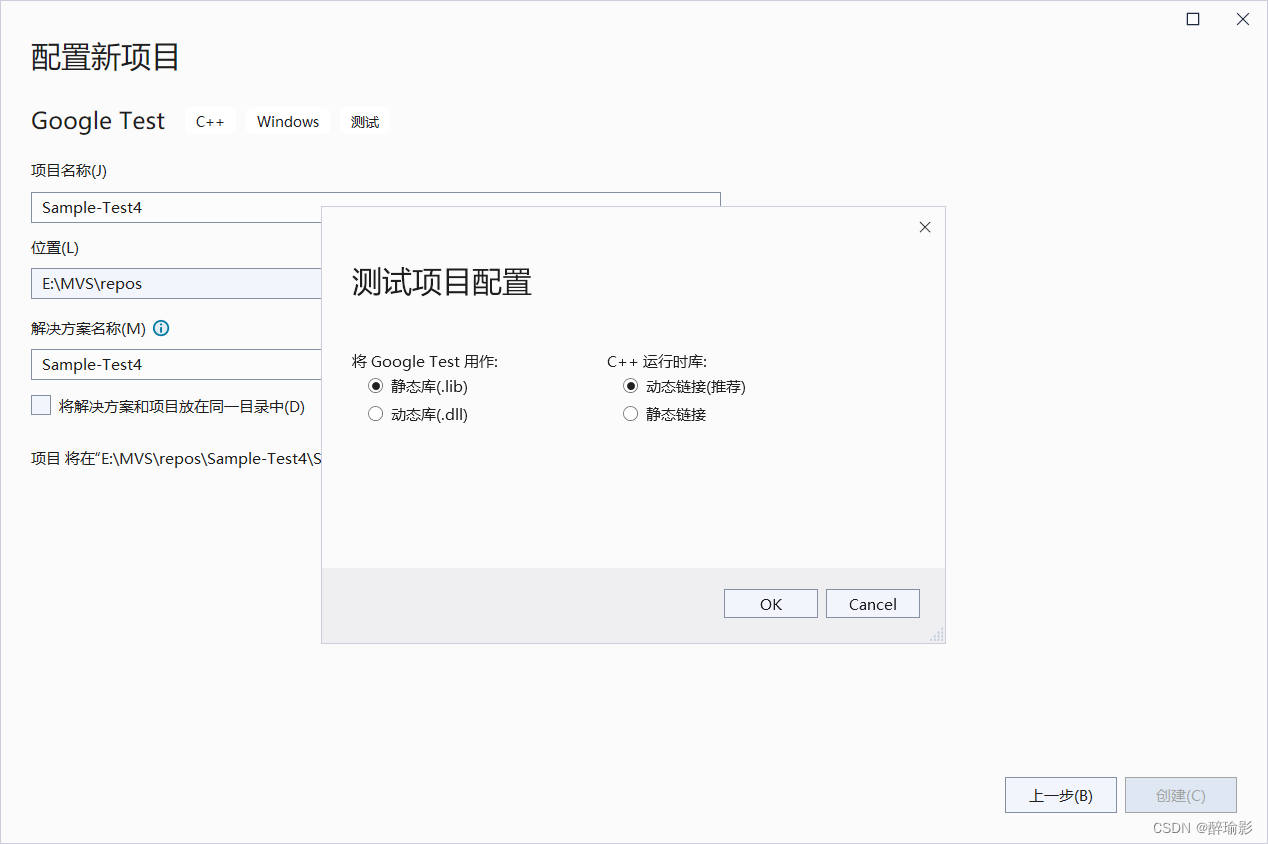Click the C++ 运行时库 label
Viewport: 1268px width, 844px height.
tap(657, 361)
